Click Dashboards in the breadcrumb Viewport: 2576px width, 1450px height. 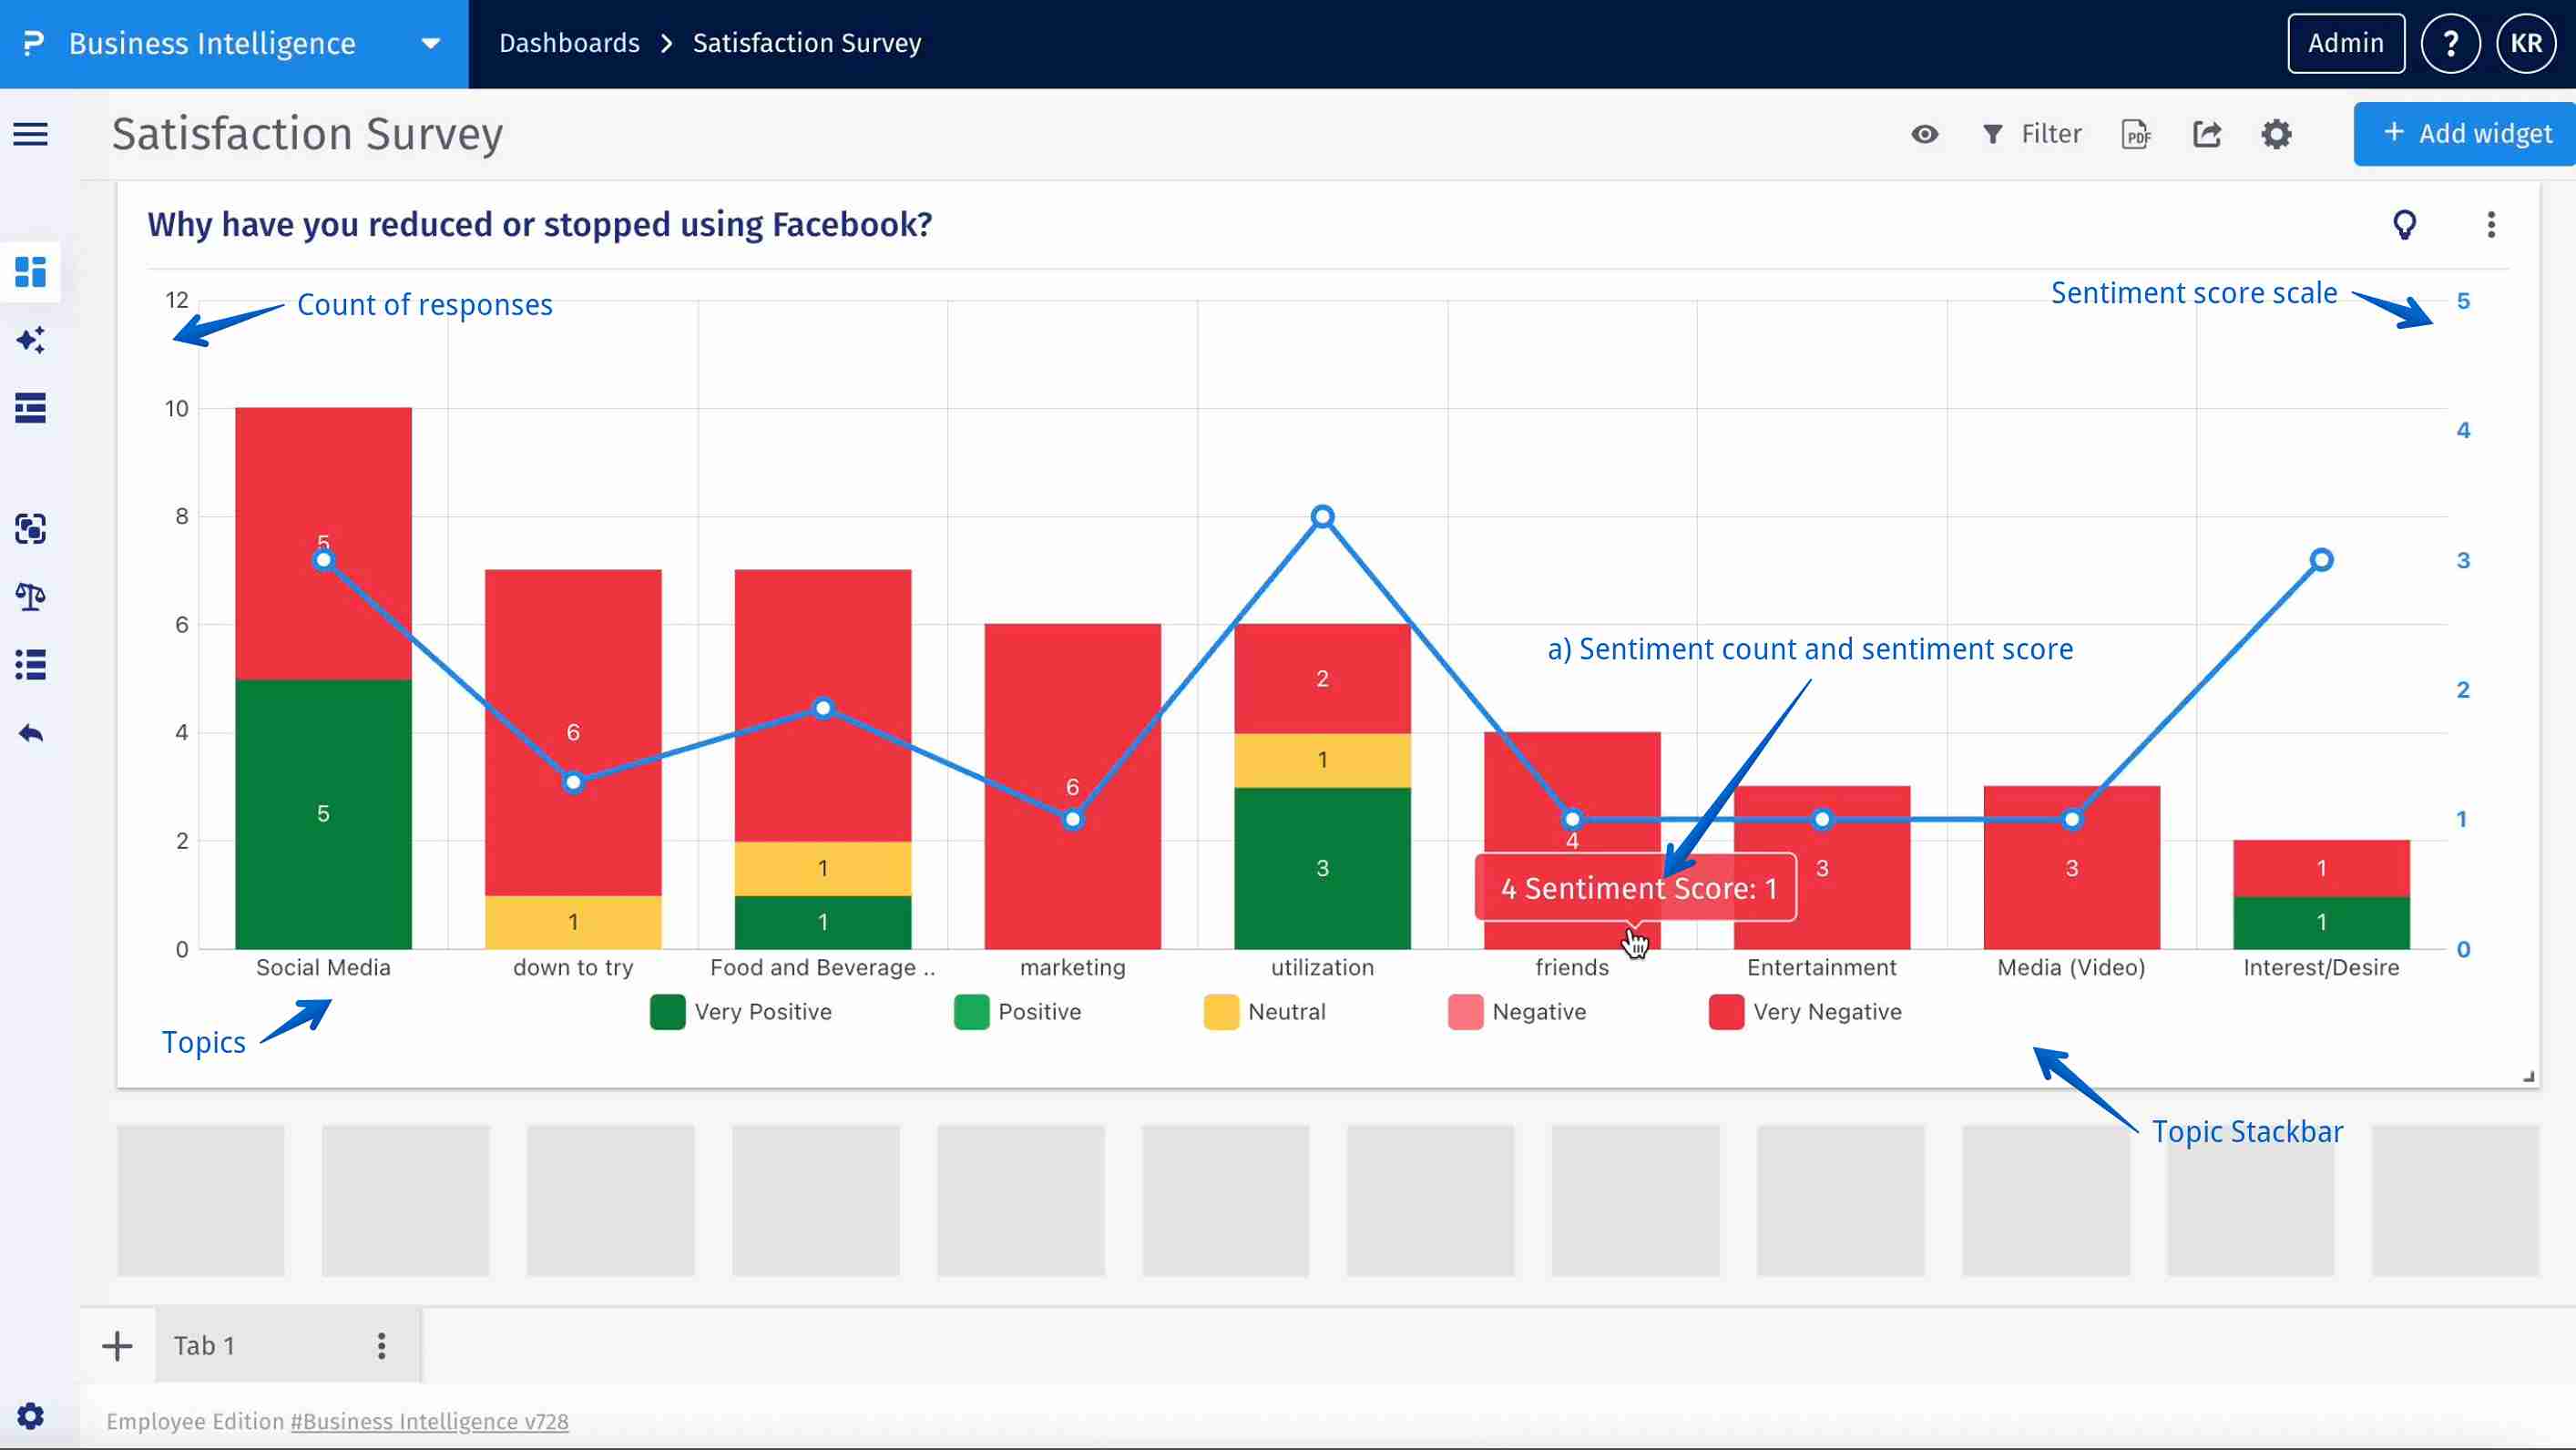click(x=569, y=44)
